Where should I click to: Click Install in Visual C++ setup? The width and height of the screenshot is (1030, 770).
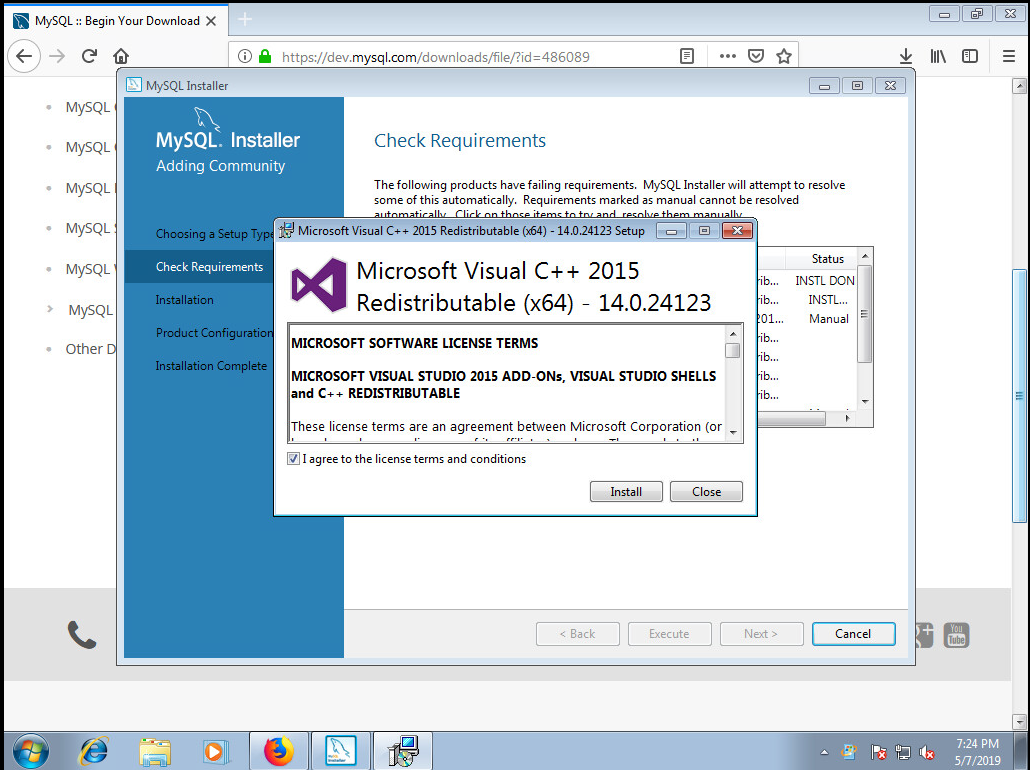point(625,491)
